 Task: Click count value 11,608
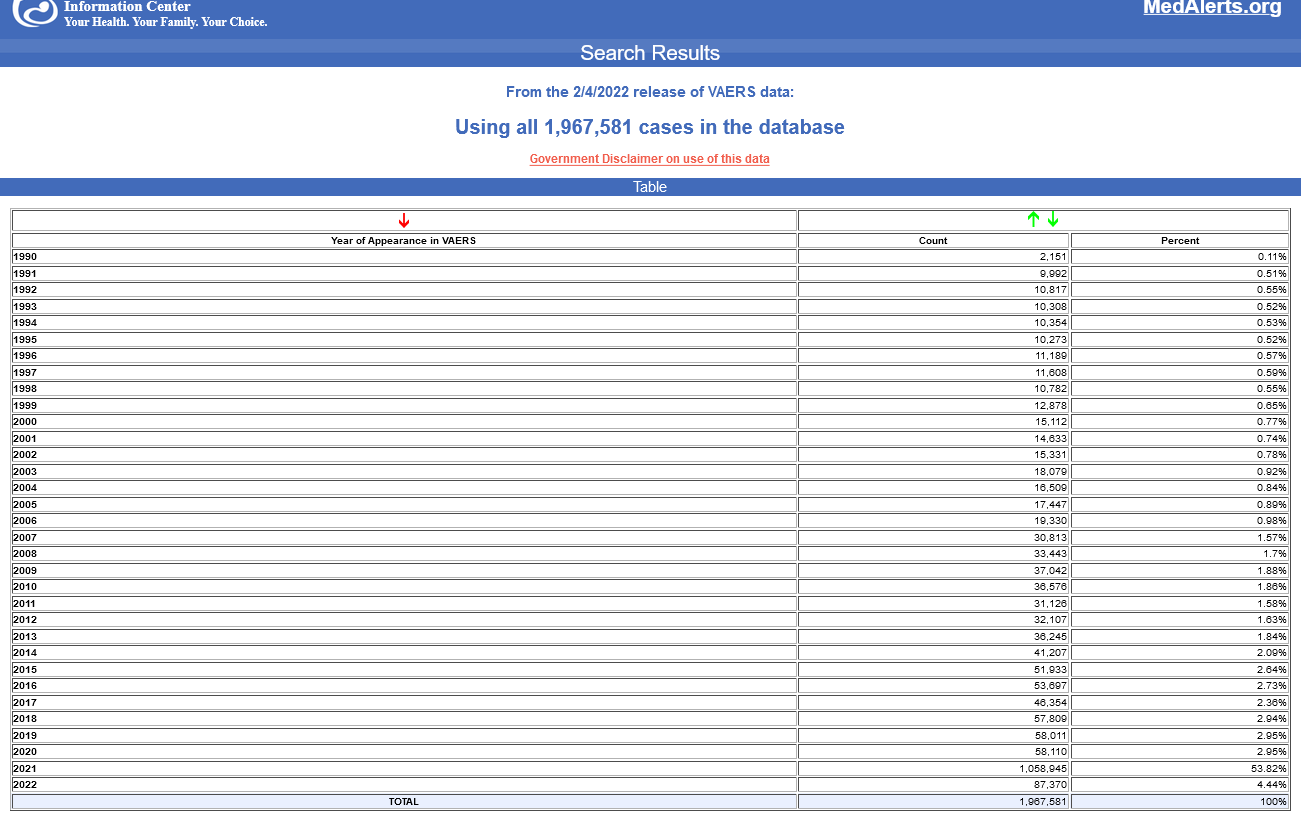[x=1051, y=372]
